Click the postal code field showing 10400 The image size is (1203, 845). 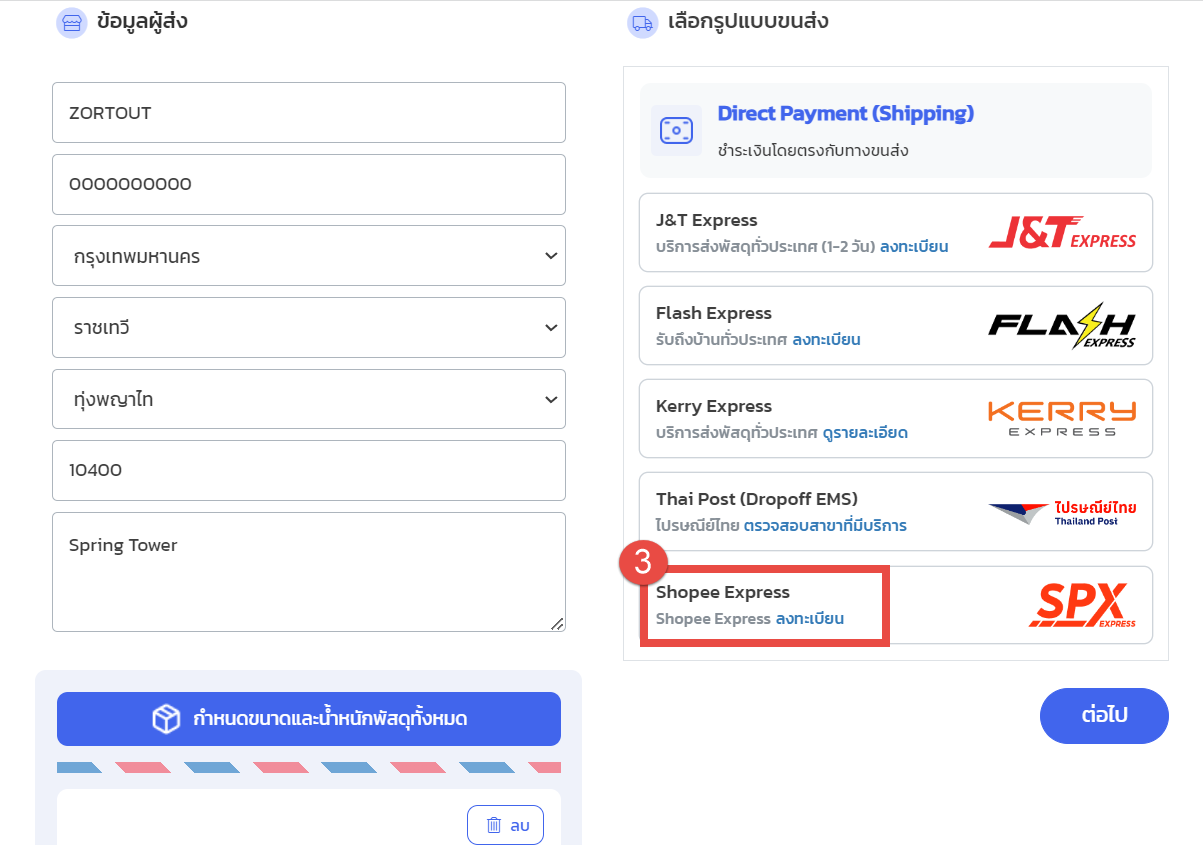309,470
